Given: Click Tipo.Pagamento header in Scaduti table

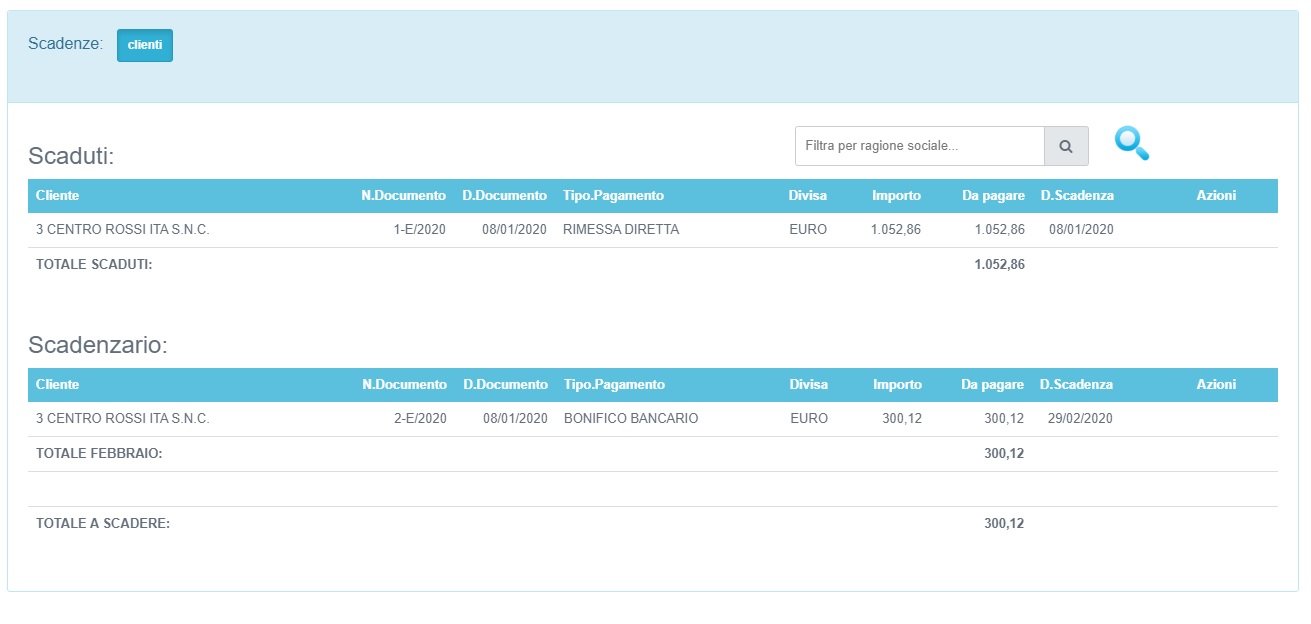Looking at the screenshot, I should pyautogui.click(x=613, y=196).
